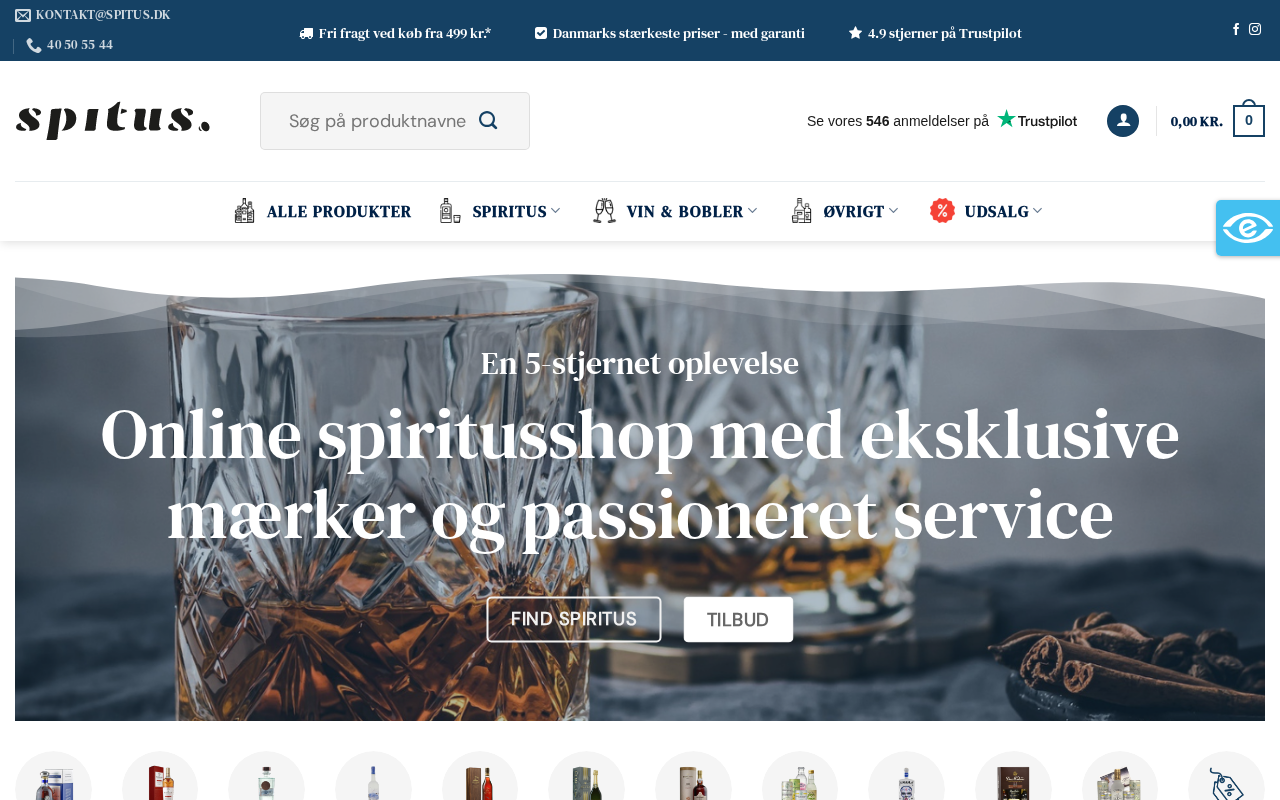Open the Instagram page icon
The image size is (1280, 800).
tap(1255, 29)
